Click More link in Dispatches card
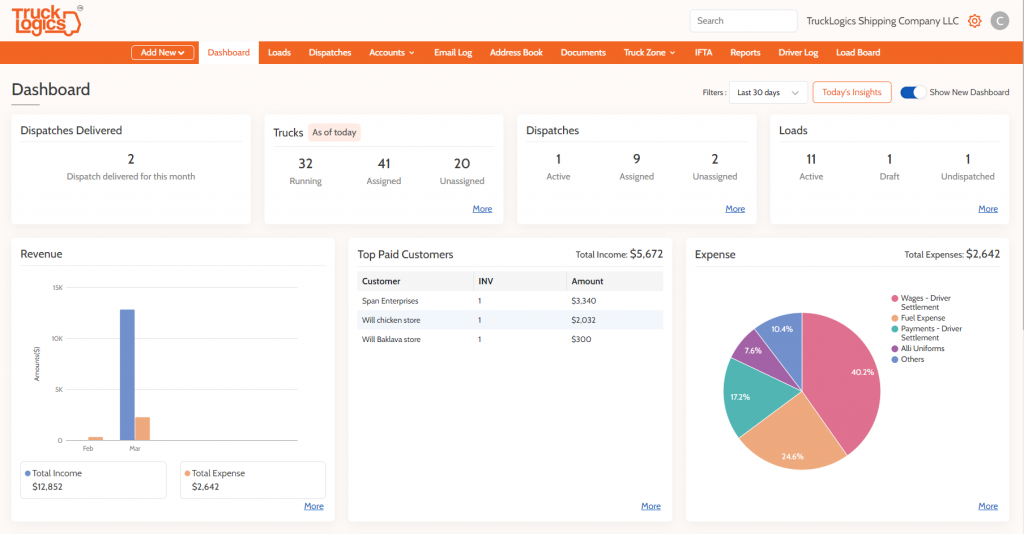1024x534 pixels. [735, 209]
